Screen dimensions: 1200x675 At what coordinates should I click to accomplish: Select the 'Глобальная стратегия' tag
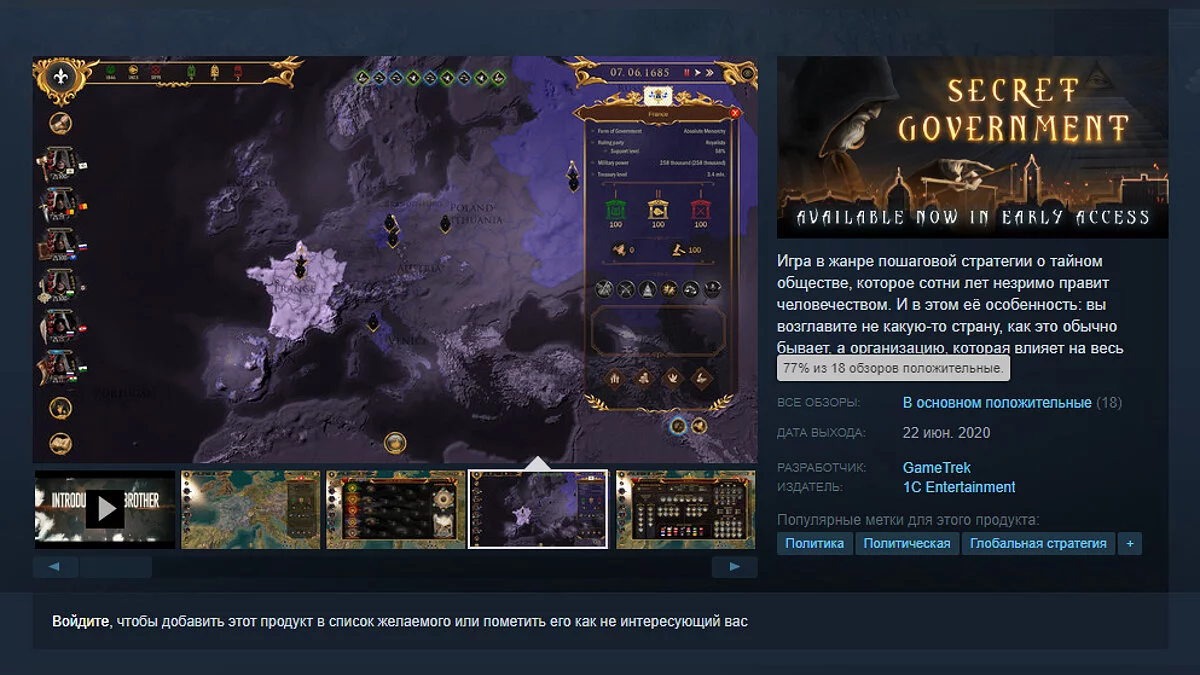pos(1038,543)
